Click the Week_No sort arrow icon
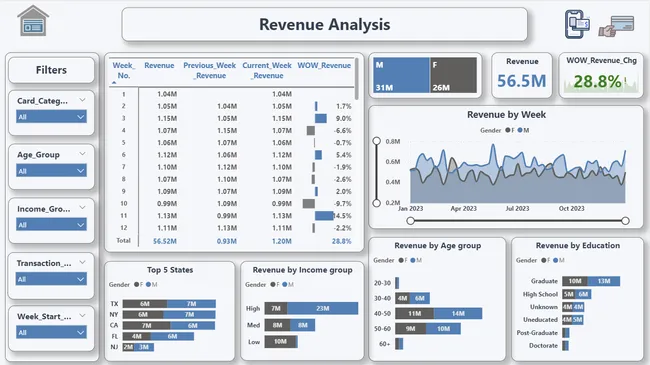Screen dimensions: 650x365 coord(114,83)
